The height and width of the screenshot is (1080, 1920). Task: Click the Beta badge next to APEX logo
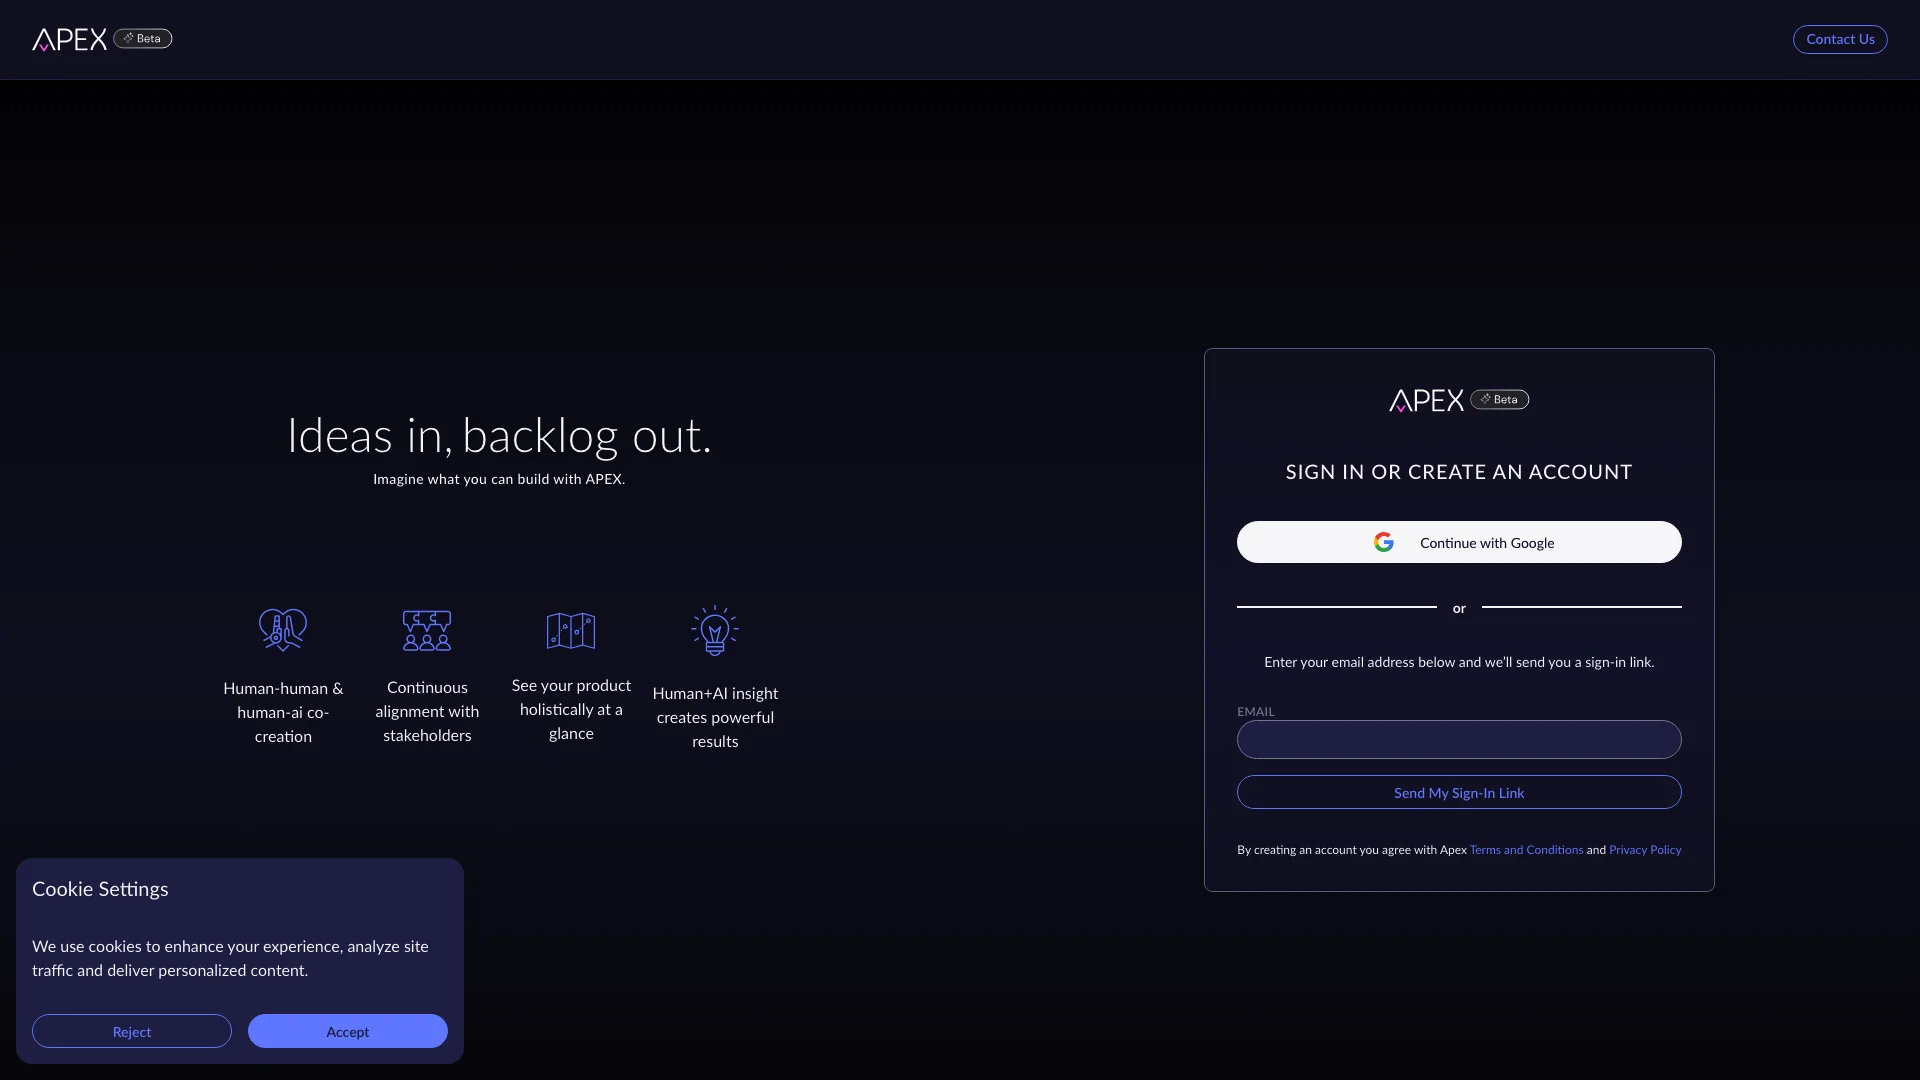[x=142, y=38]
